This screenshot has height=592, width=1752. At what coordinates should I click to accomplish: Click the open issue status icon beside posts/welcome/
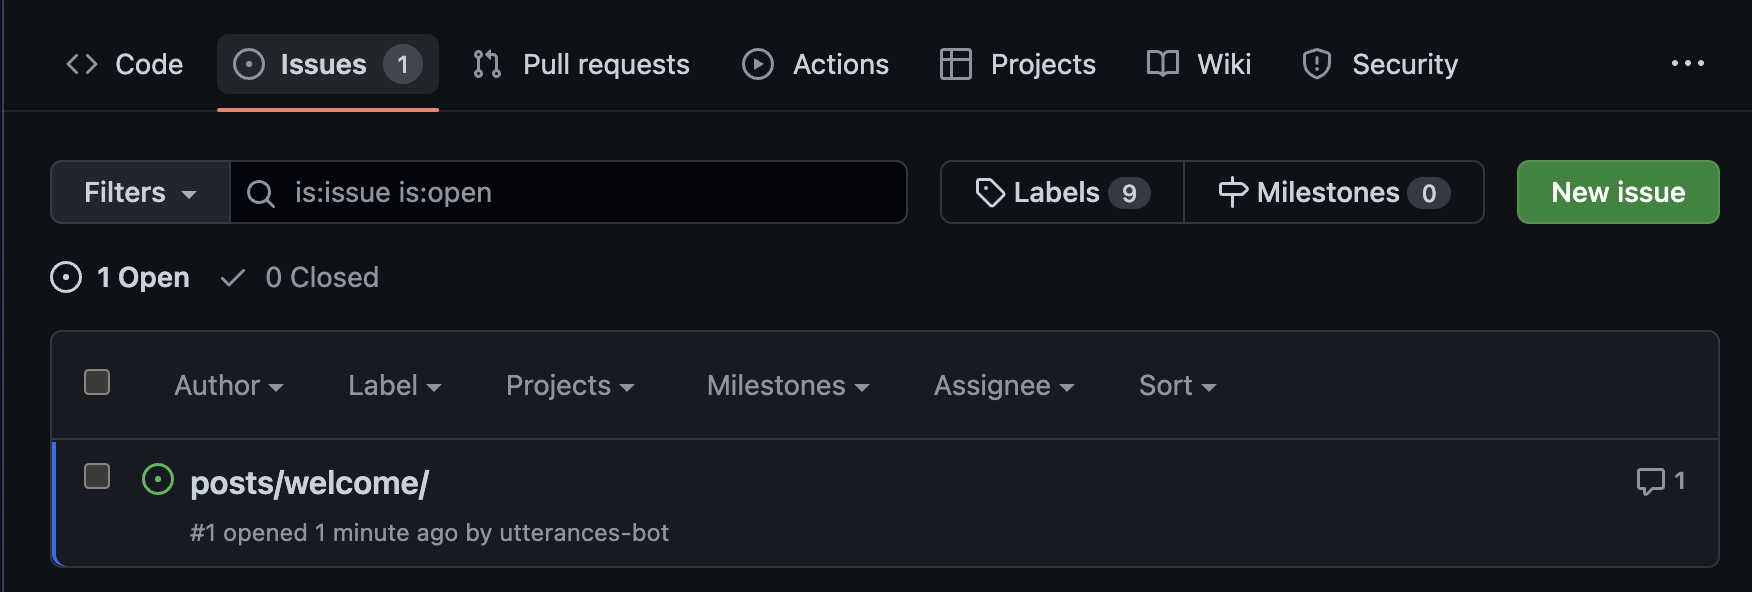point(158,480)
